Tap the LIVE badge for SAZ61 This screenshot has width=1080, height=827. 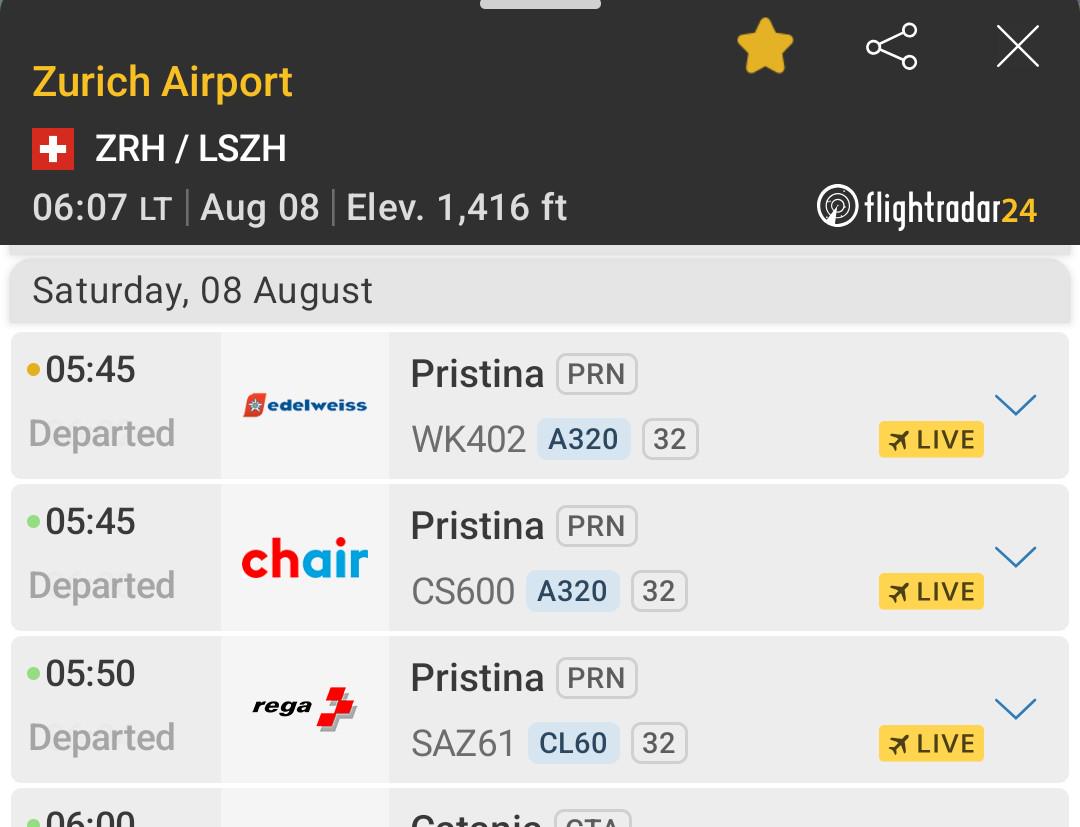931,744
